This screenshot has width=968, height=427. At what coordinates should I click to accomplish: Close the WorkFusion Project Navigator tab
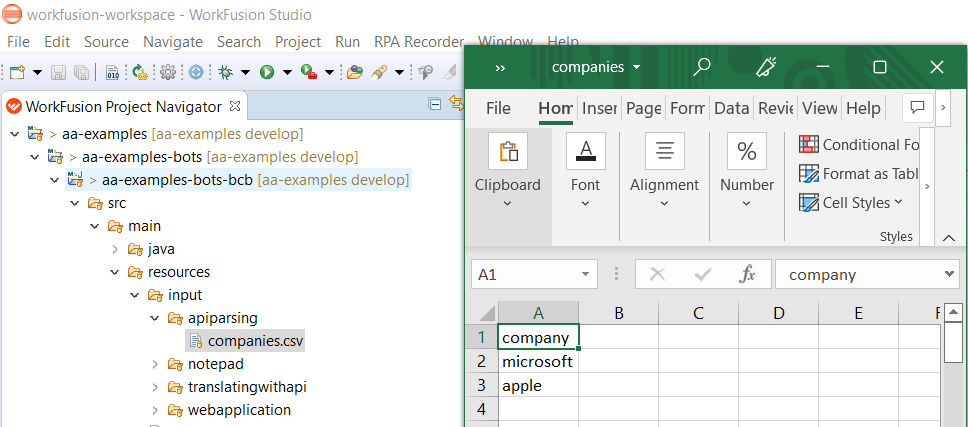[x=235, y=107]
